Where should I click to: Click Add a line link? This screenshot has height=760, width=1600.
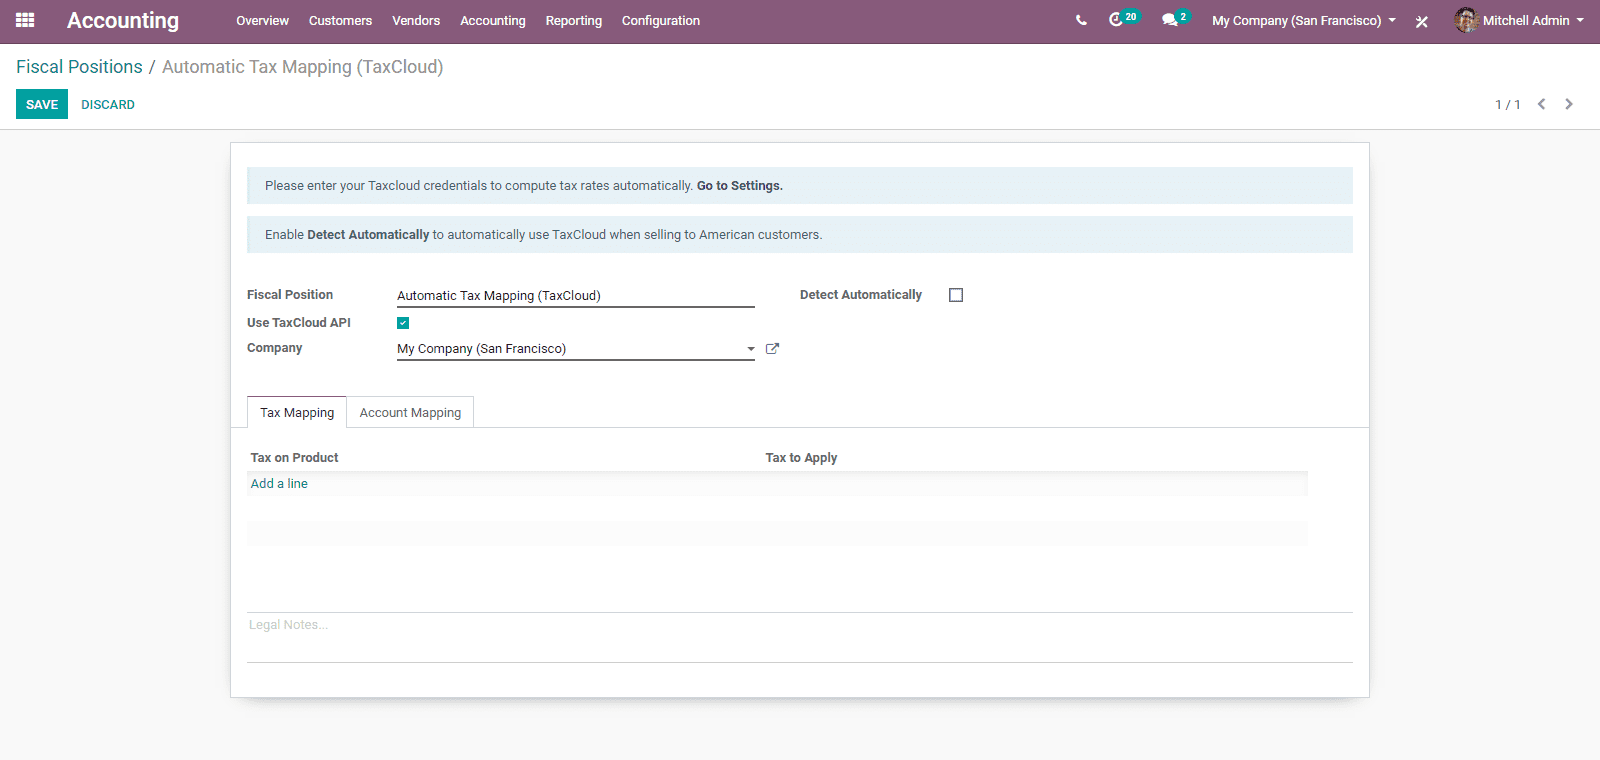[x=279, y=484]
